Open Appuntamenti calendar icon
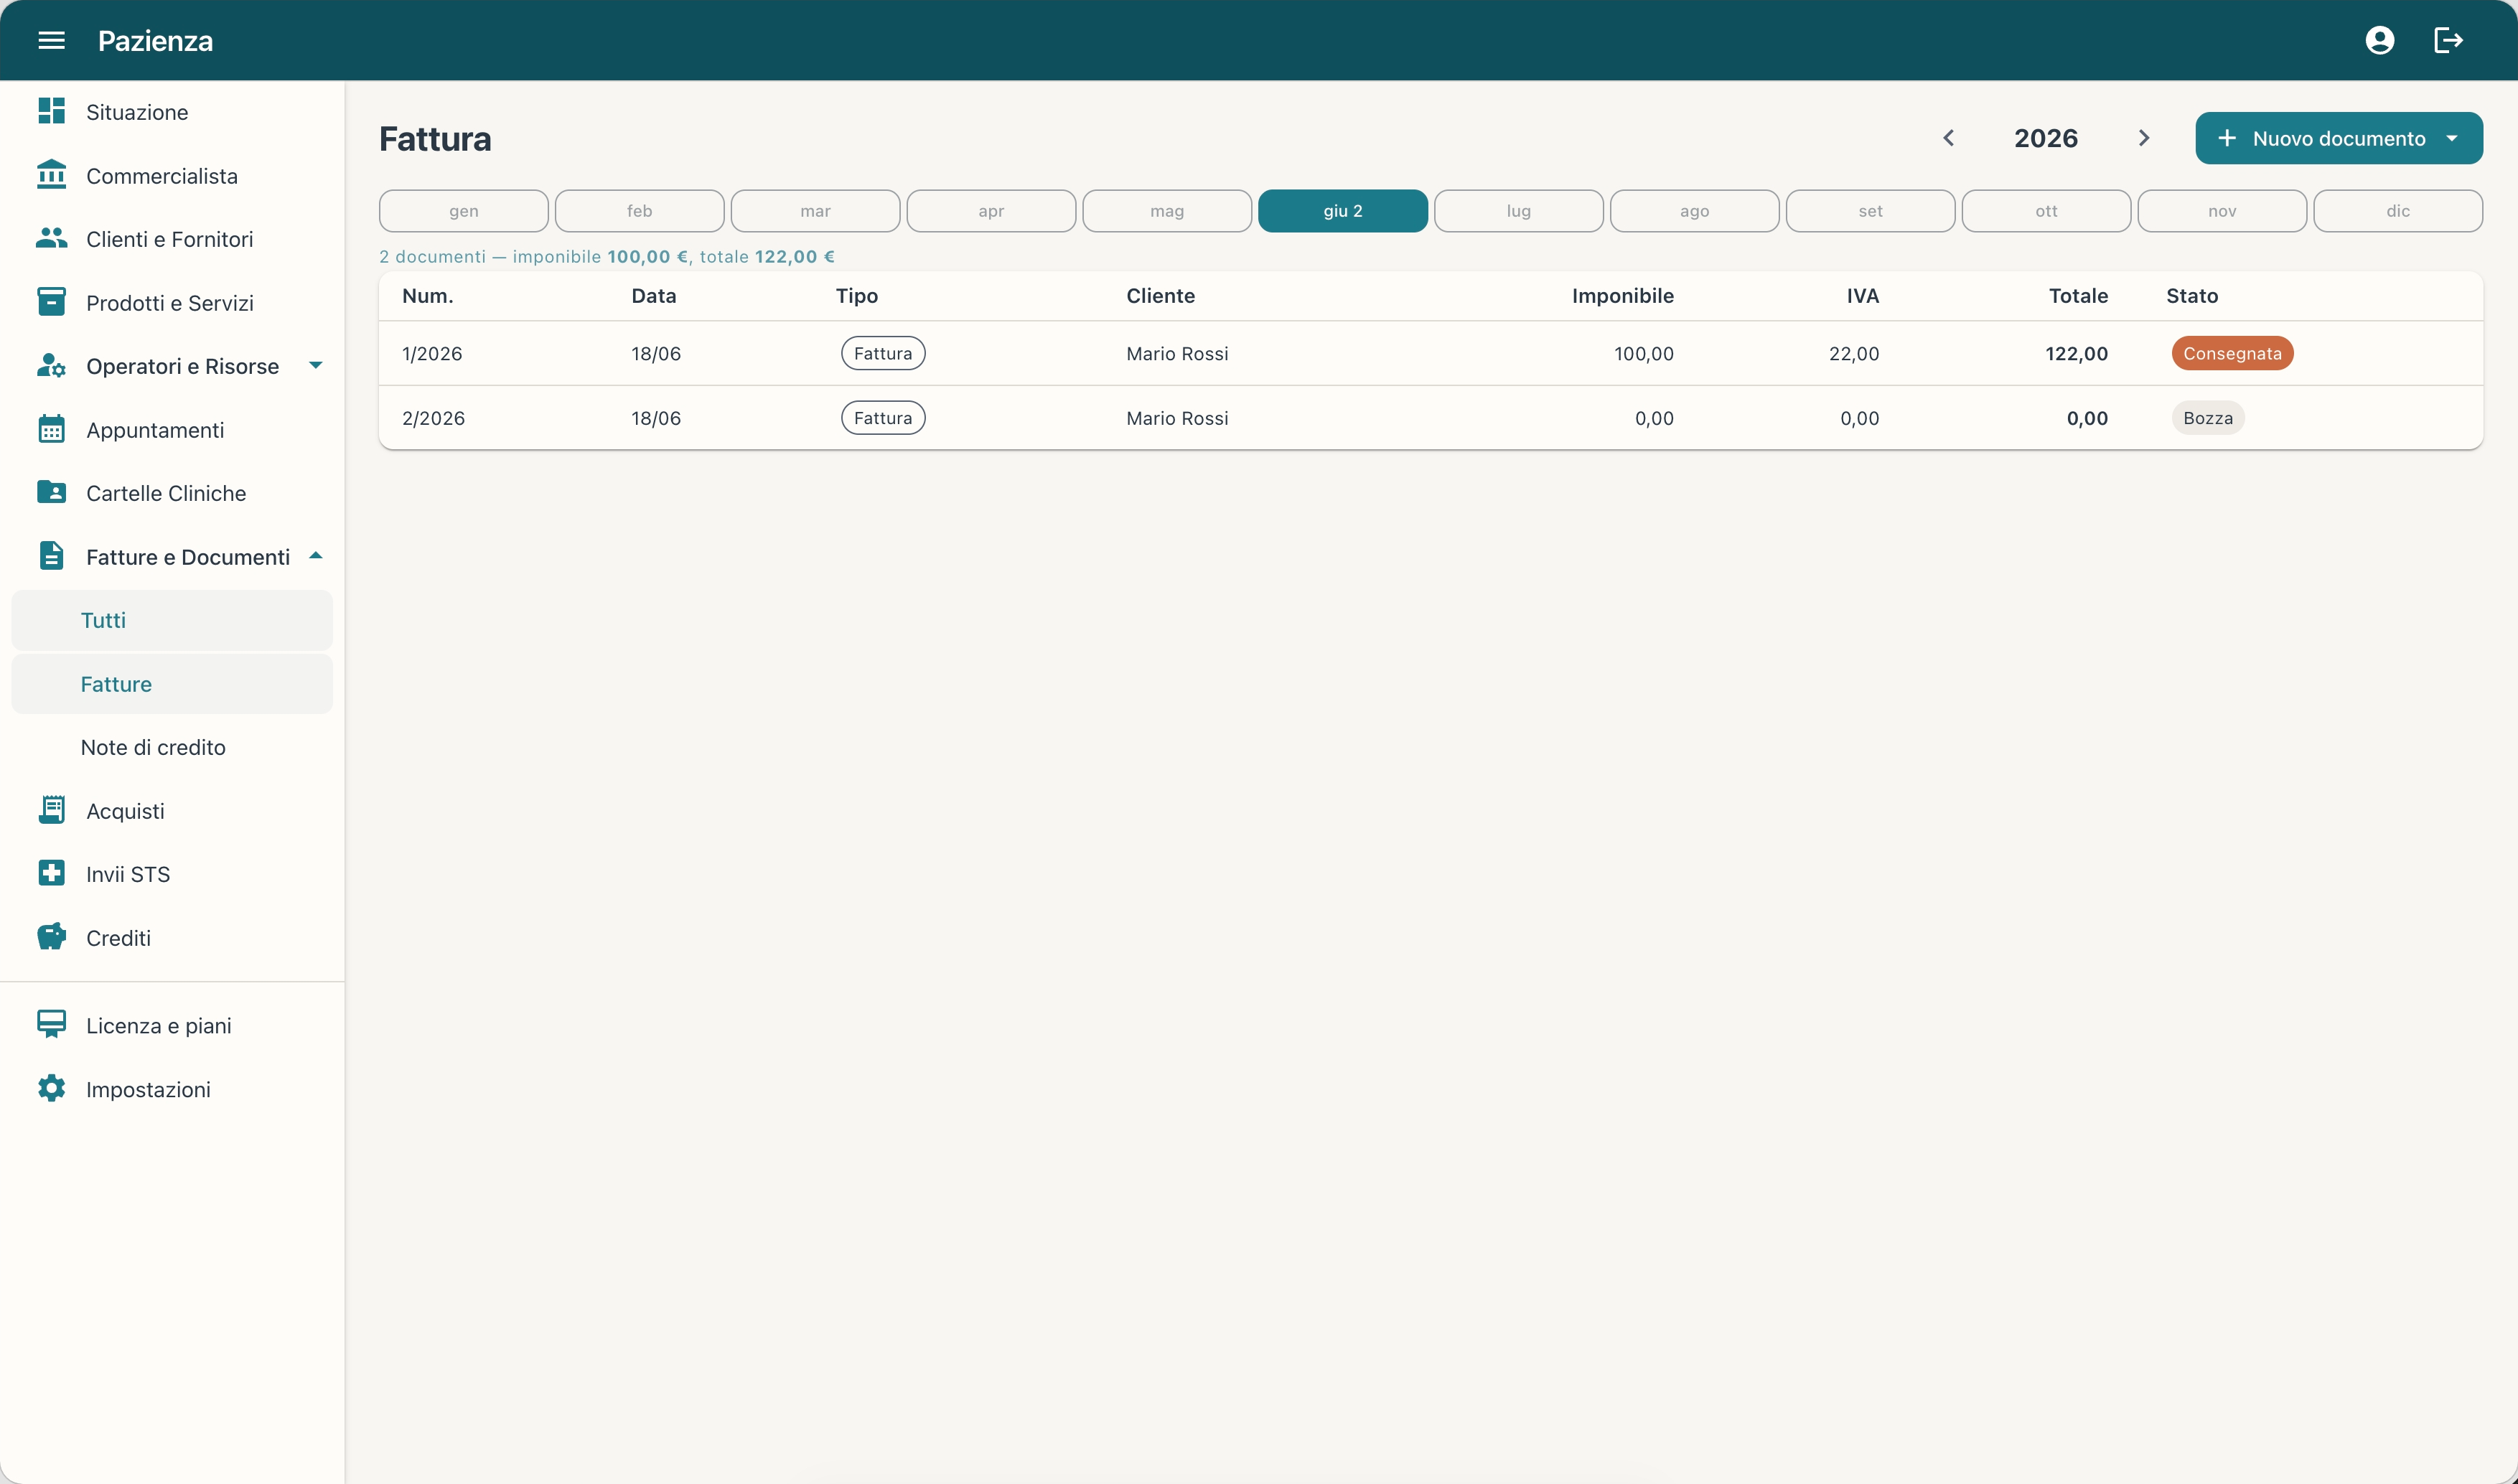 click(x=51, y=429)
